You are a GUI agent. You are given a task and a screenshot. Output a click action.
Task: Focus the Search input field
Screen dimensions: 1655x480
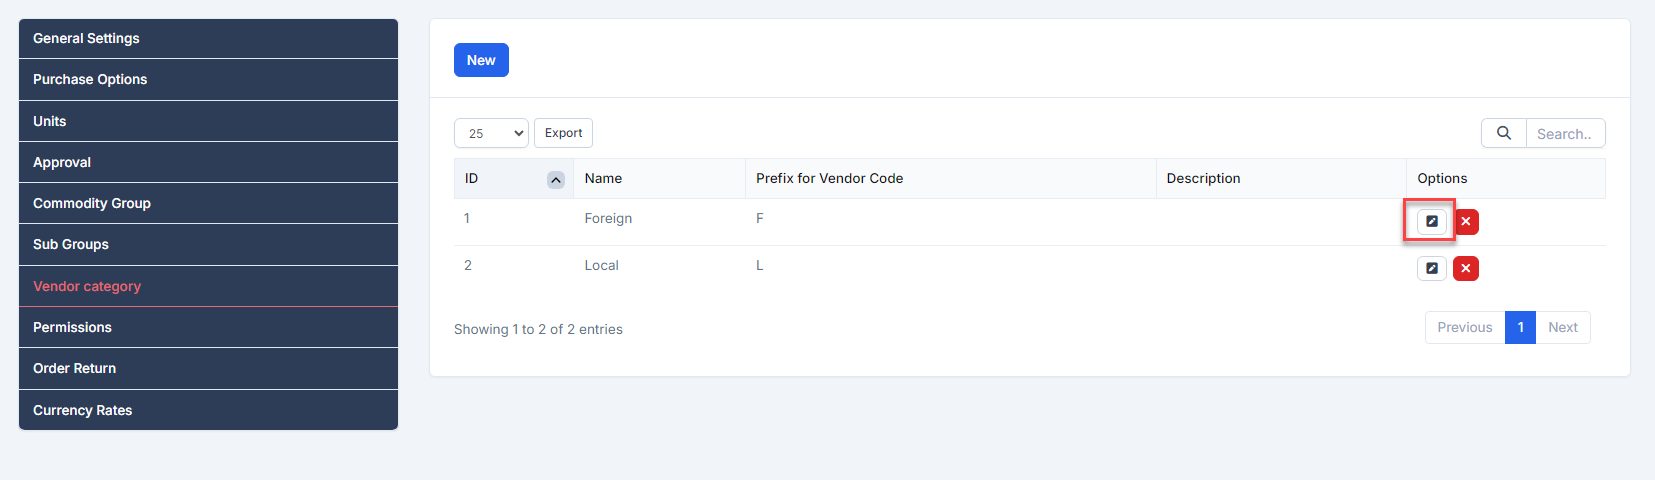click(x=1565, y=133)
